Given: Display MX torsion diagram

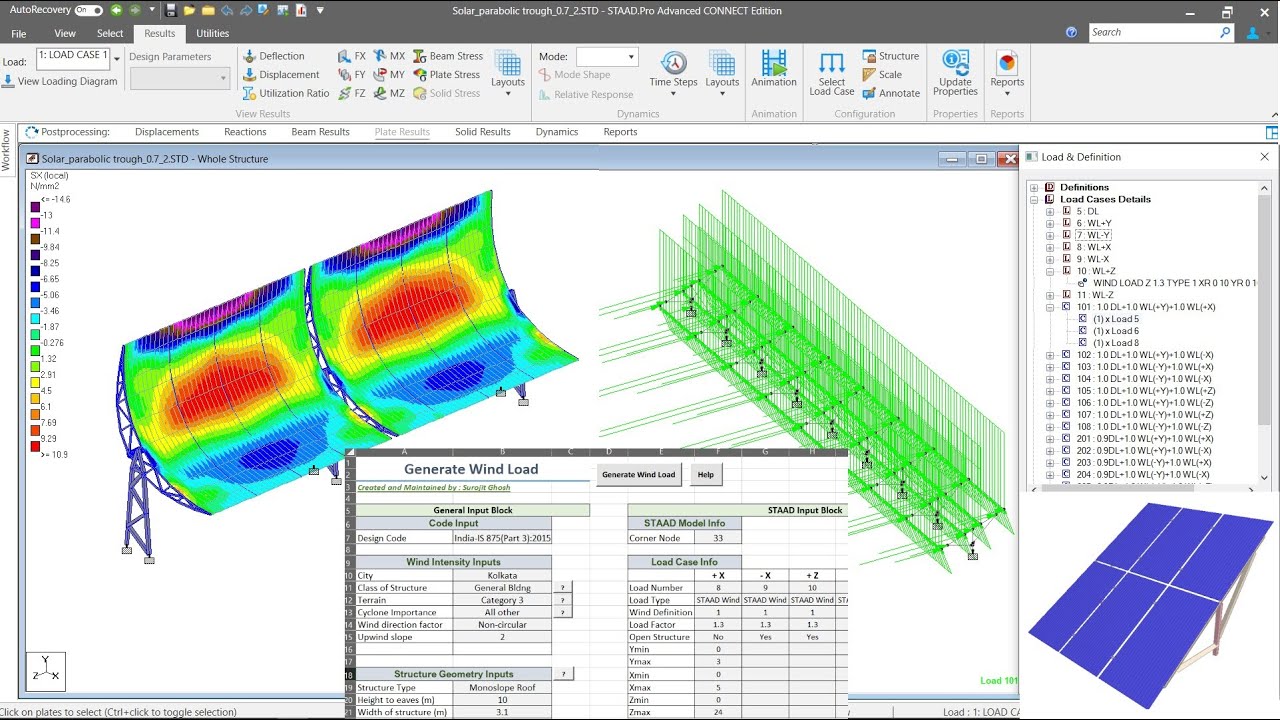Looking at the screenshot, I should [389, 56].
